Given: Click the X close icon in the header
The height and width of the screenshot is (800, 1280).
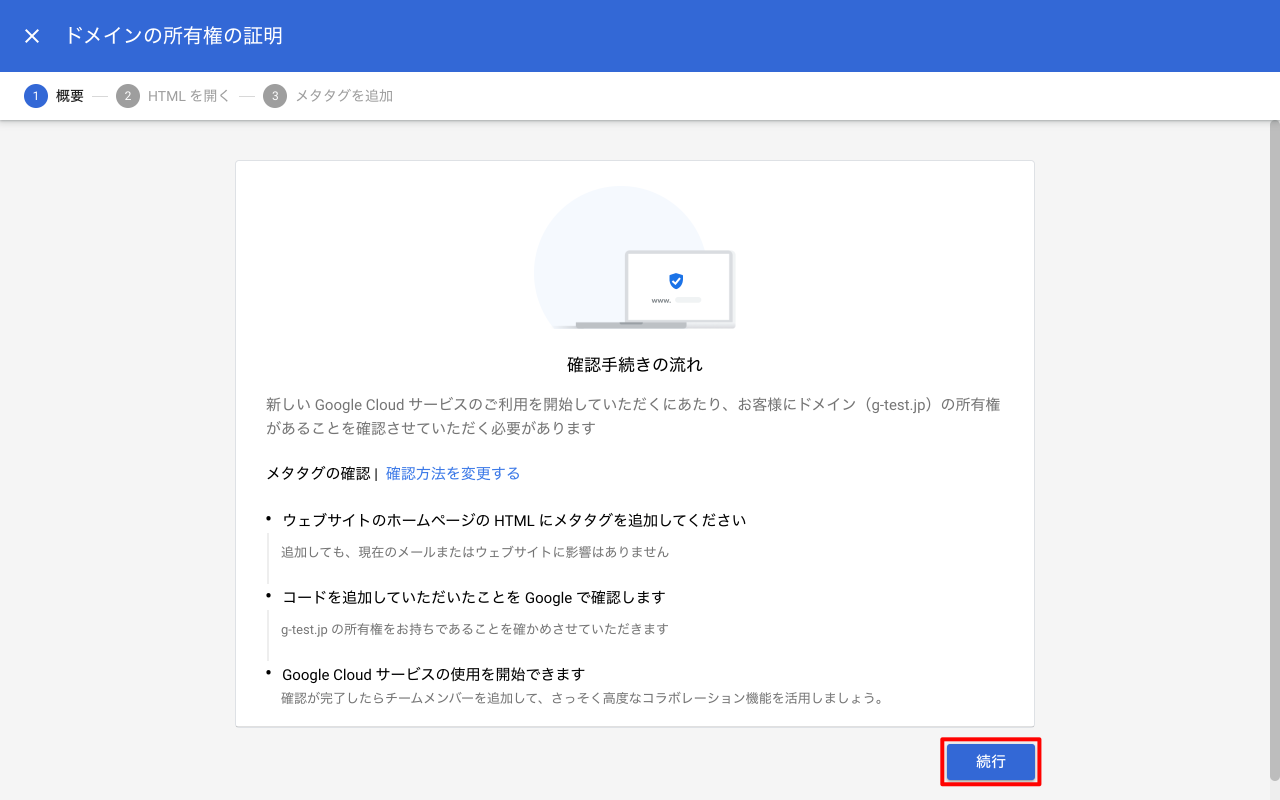Looking at the screenshot, I should (31, 35).
